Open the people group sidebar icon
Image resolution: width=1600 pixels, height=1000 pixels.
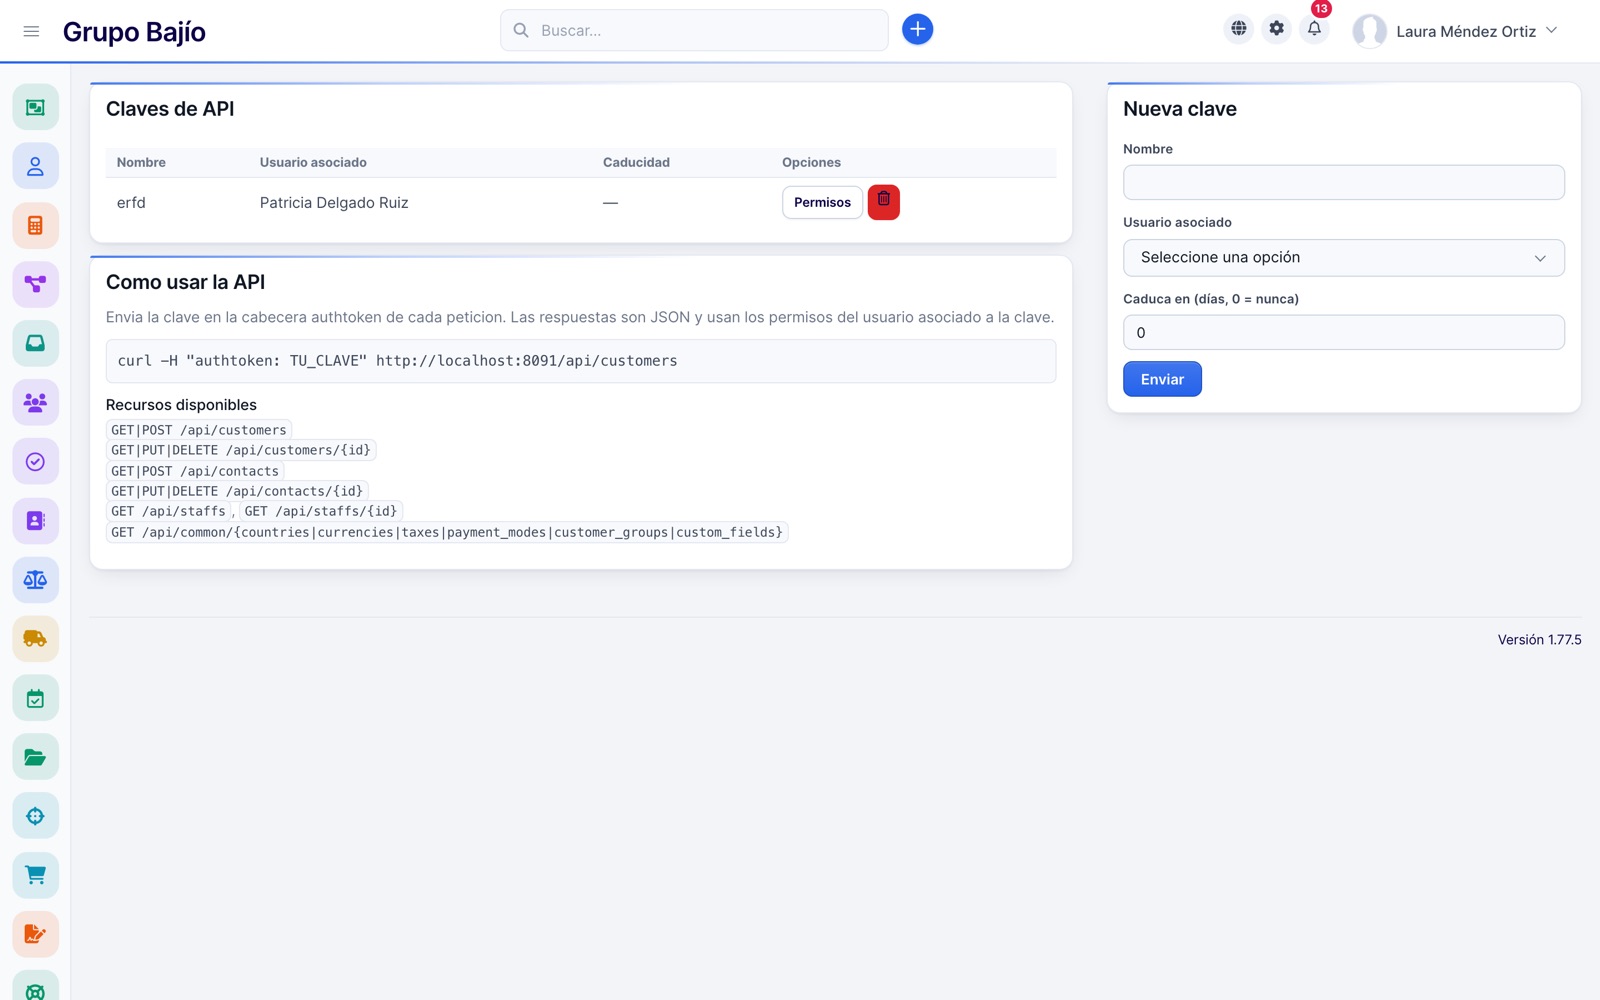pos(35,402)
